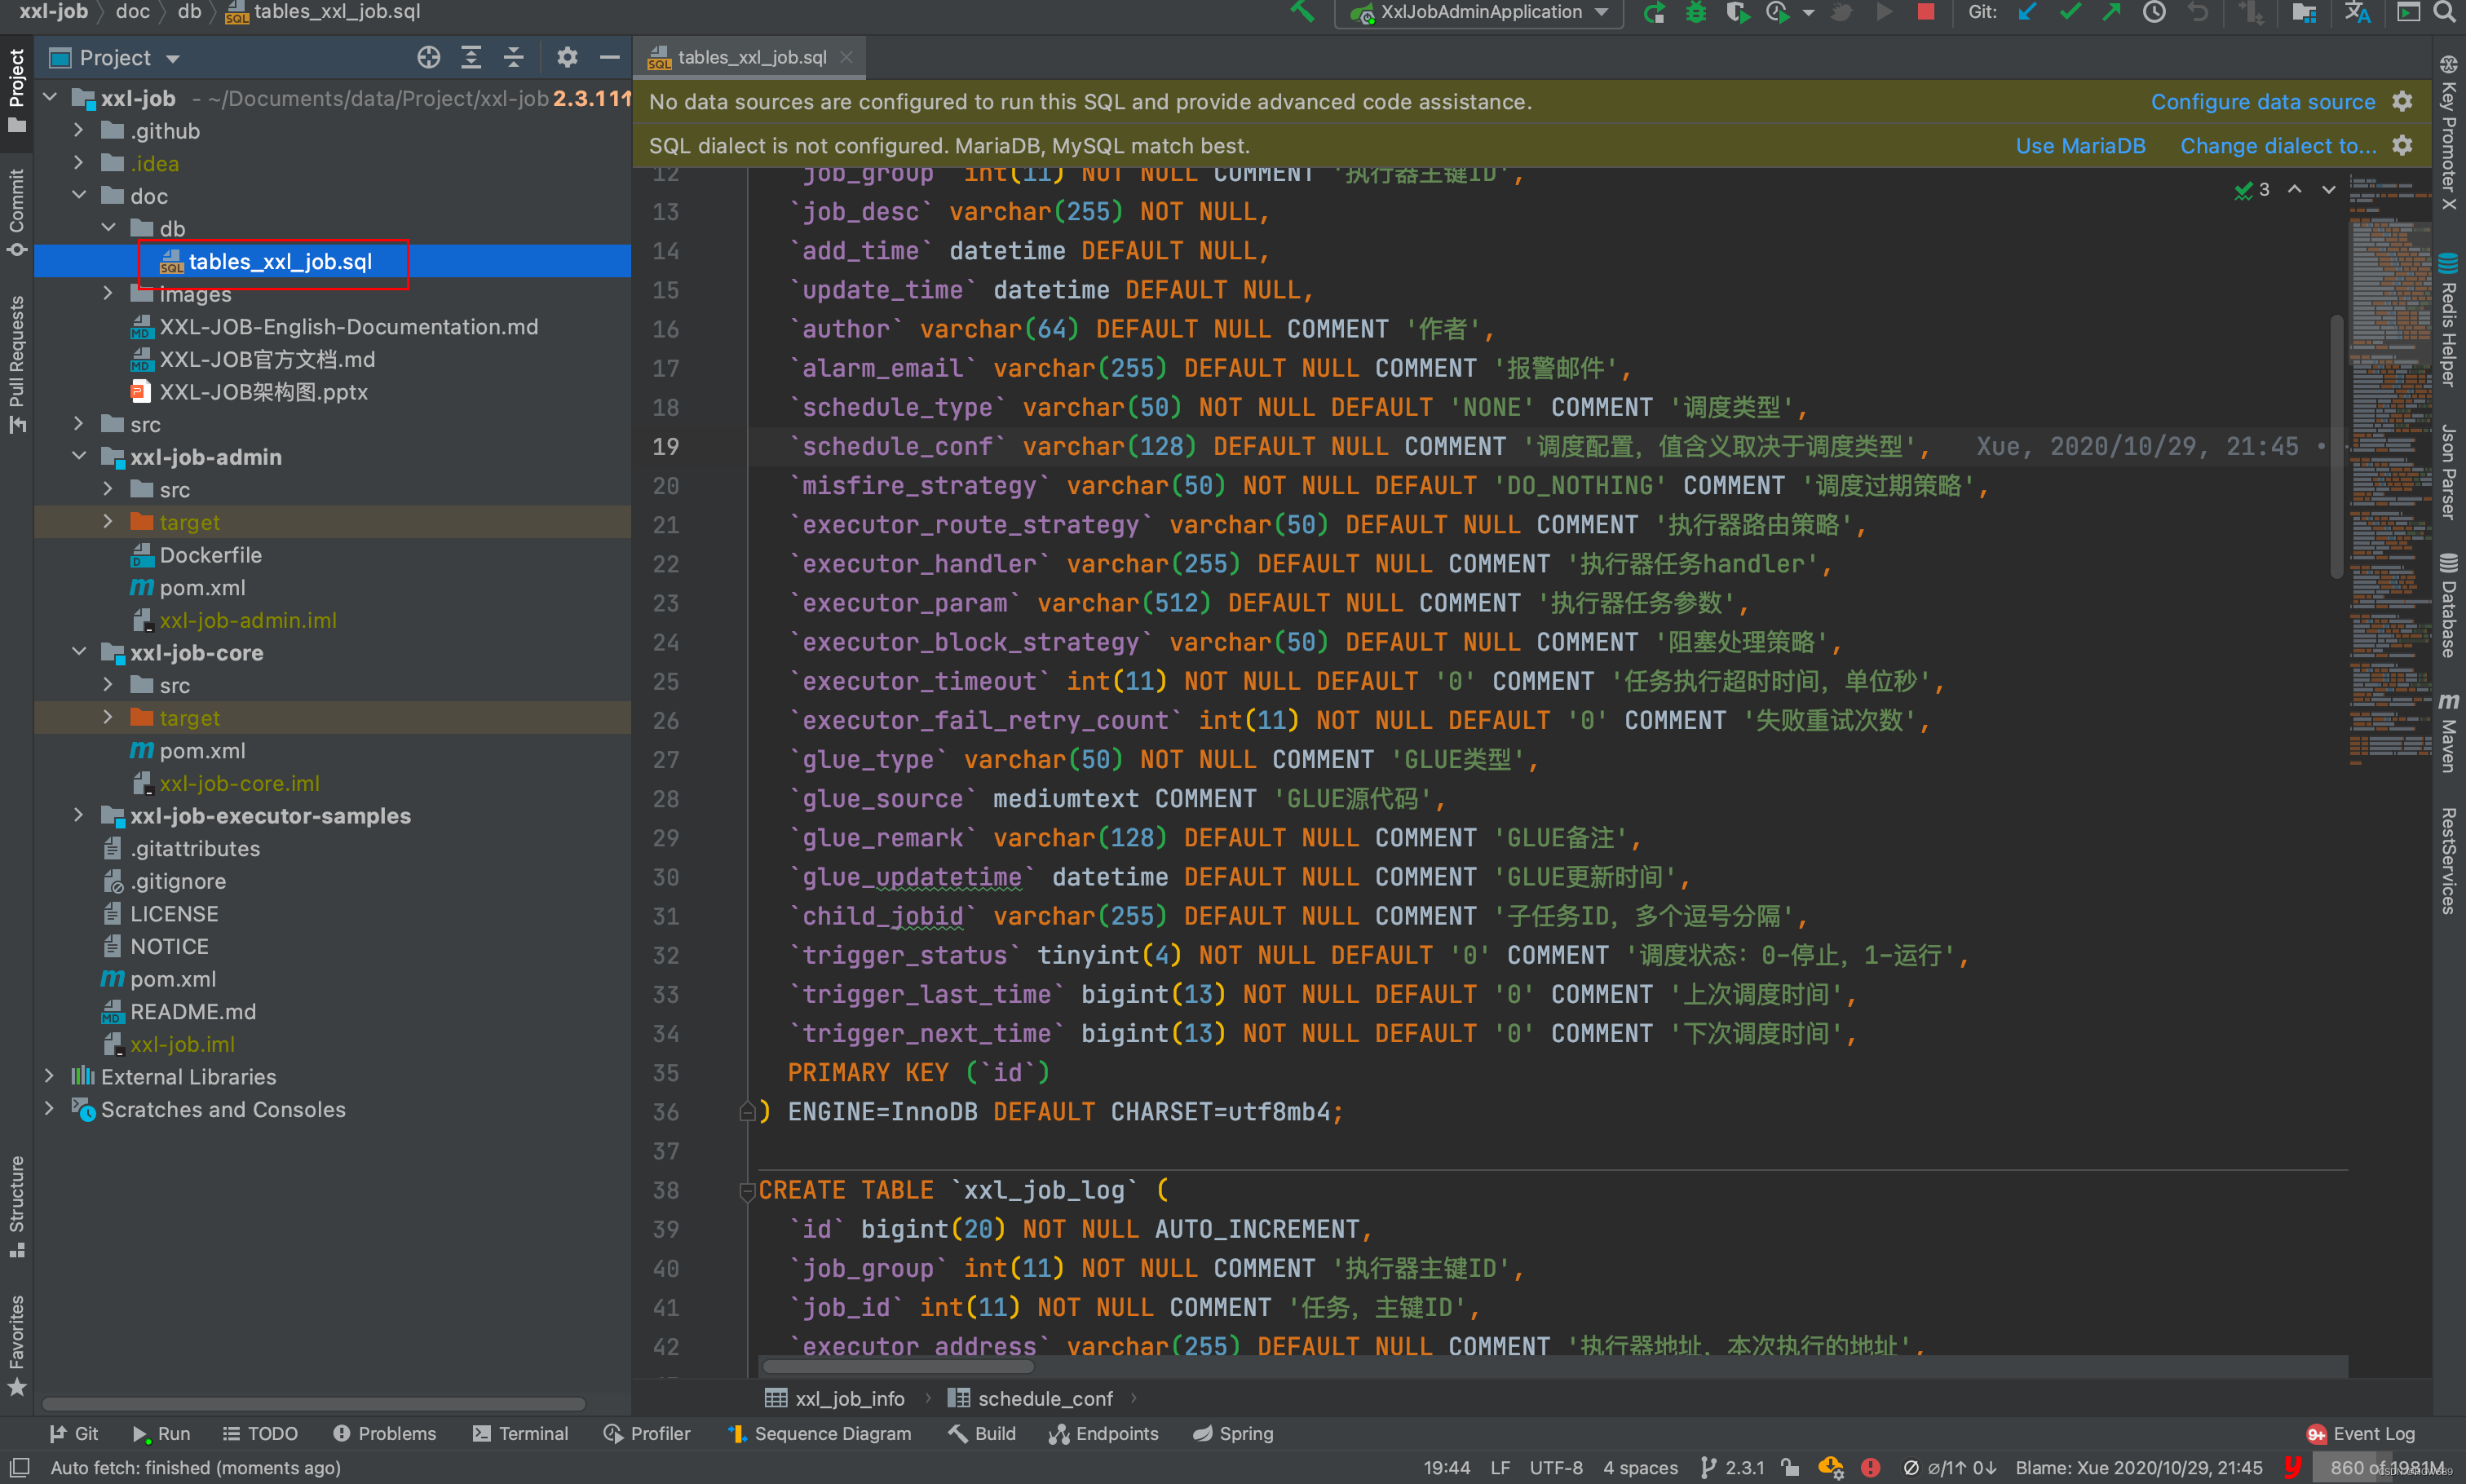
Task: Open the XxlJobAdminApplication run configuration dropdown
Action: tap(1479, 12)
